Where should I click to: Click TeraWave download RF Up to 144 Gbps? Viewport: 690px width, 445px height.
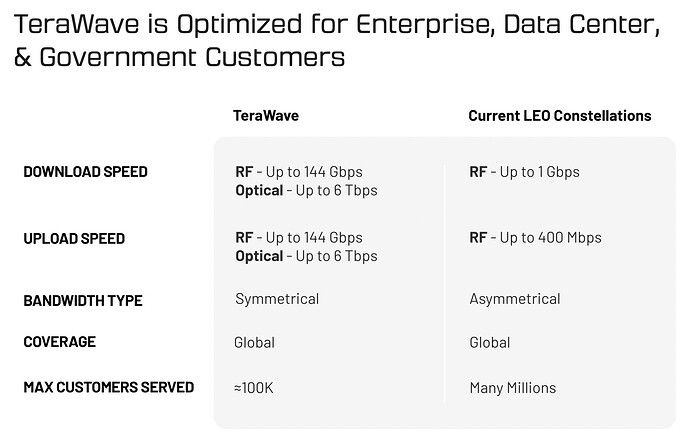[298, 172]
